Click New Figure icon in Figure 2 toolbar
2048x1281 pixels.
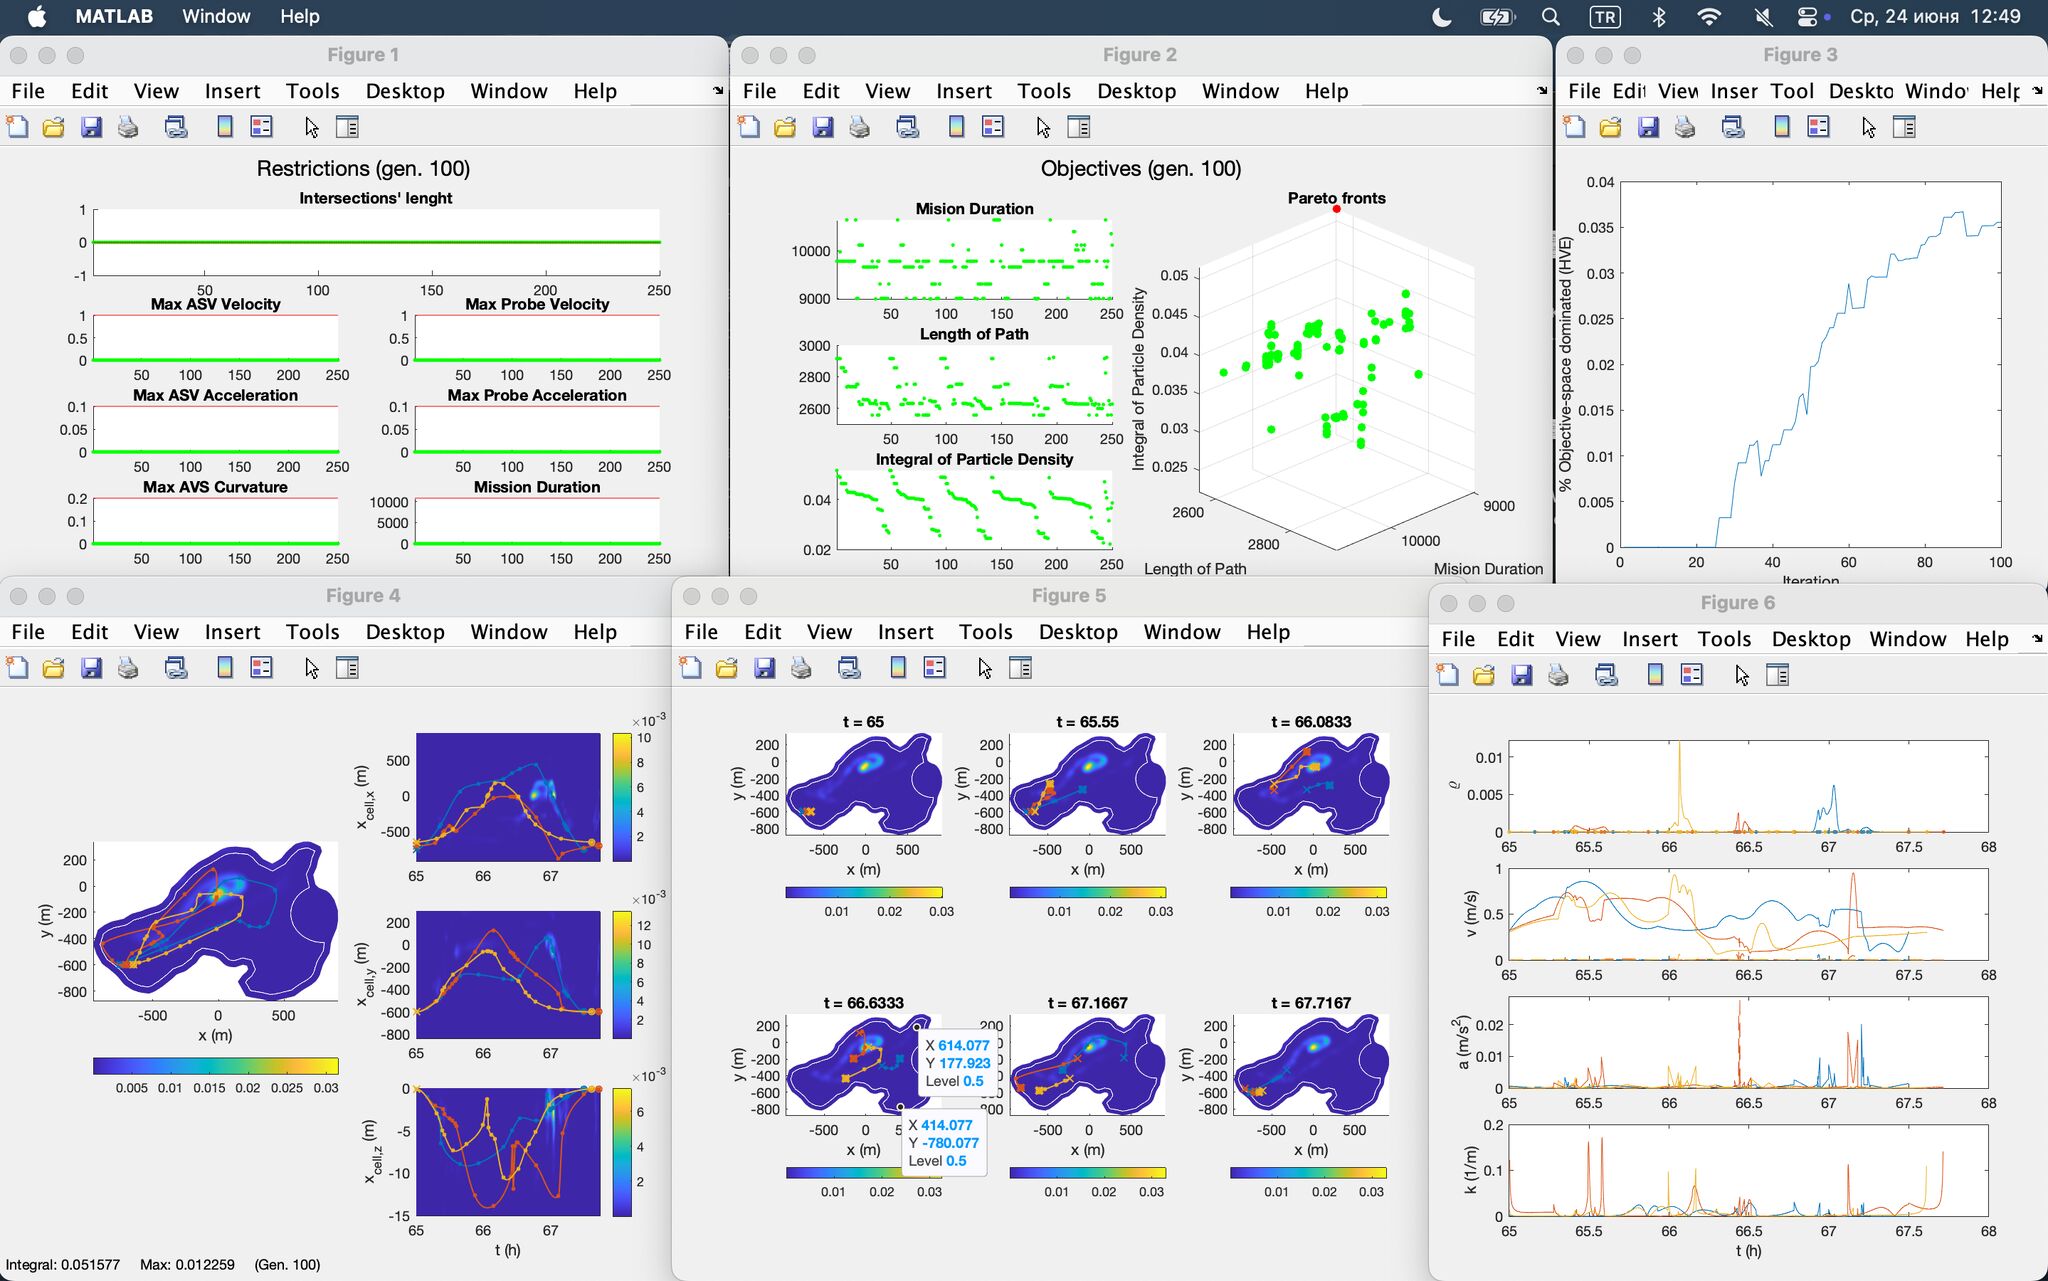coord(749,127)
